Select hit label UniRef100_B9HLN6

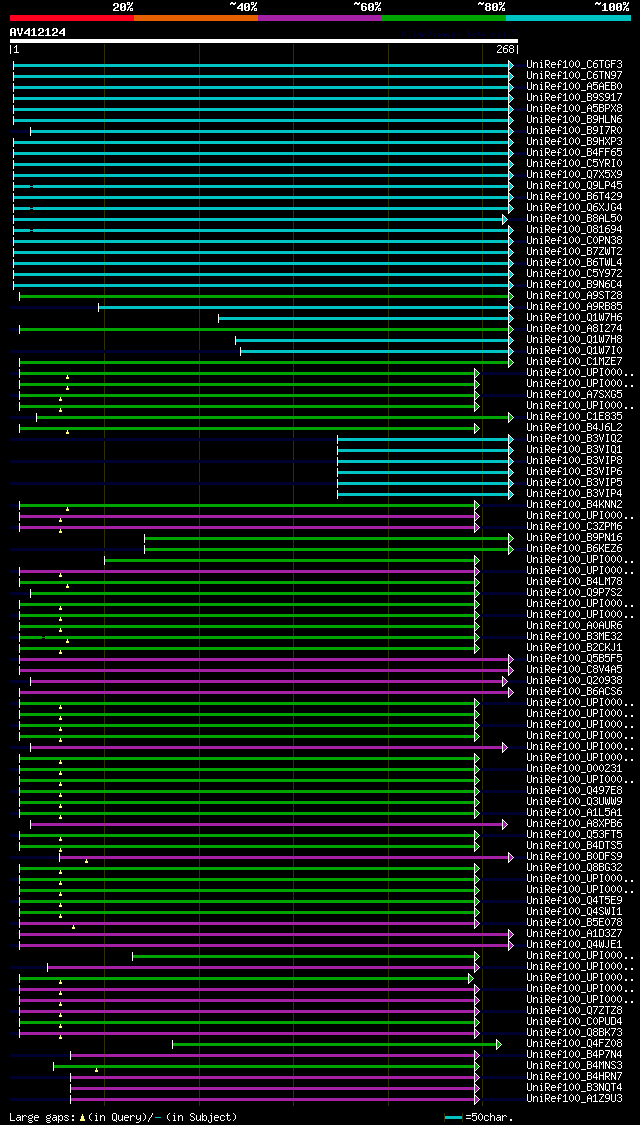click(x=574, y=119)
